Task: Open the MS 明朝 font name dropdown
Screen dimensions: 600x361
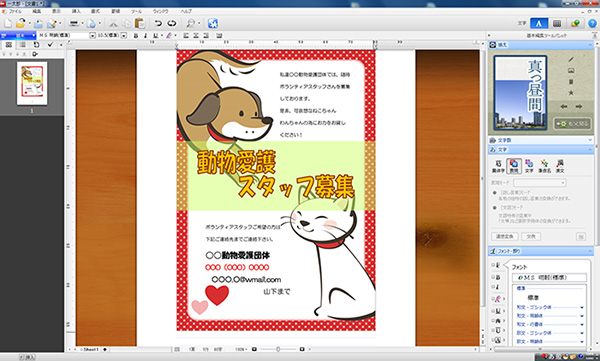Action: (x=92, y=36)
